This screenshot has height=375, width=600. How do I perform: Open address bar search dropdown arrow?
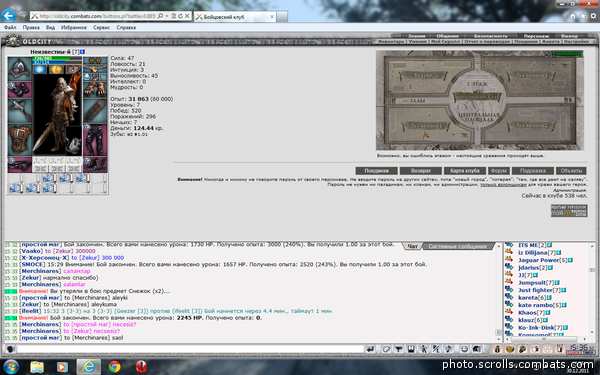tap(166, 16)
